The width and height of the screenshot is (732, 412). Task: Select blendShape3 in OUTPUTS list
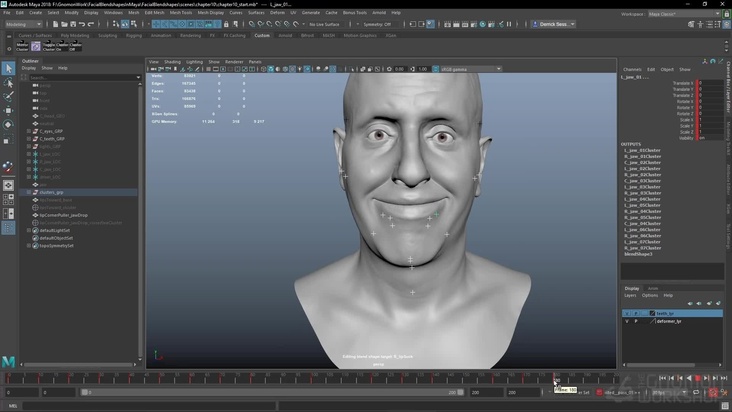[x=638, y=254]
